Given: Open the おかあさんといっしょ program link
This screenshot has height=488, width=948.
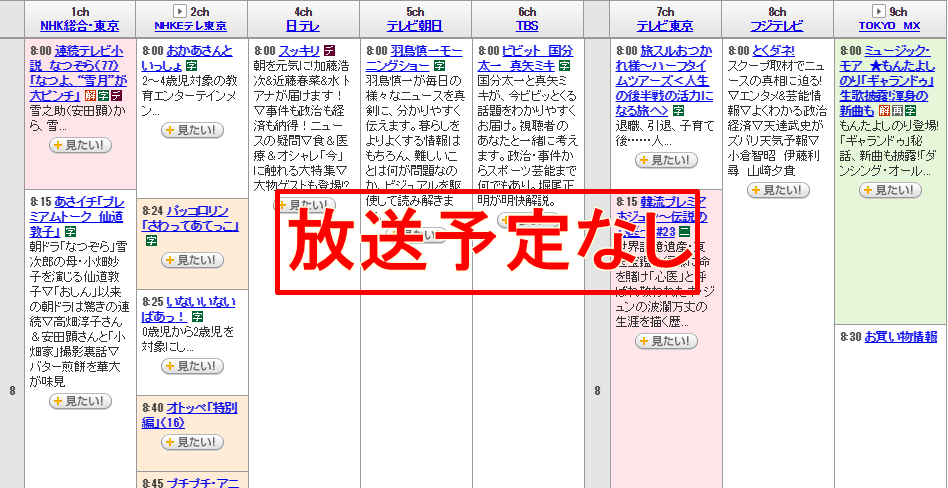Looking at the screenshot, I should point(187,57).
